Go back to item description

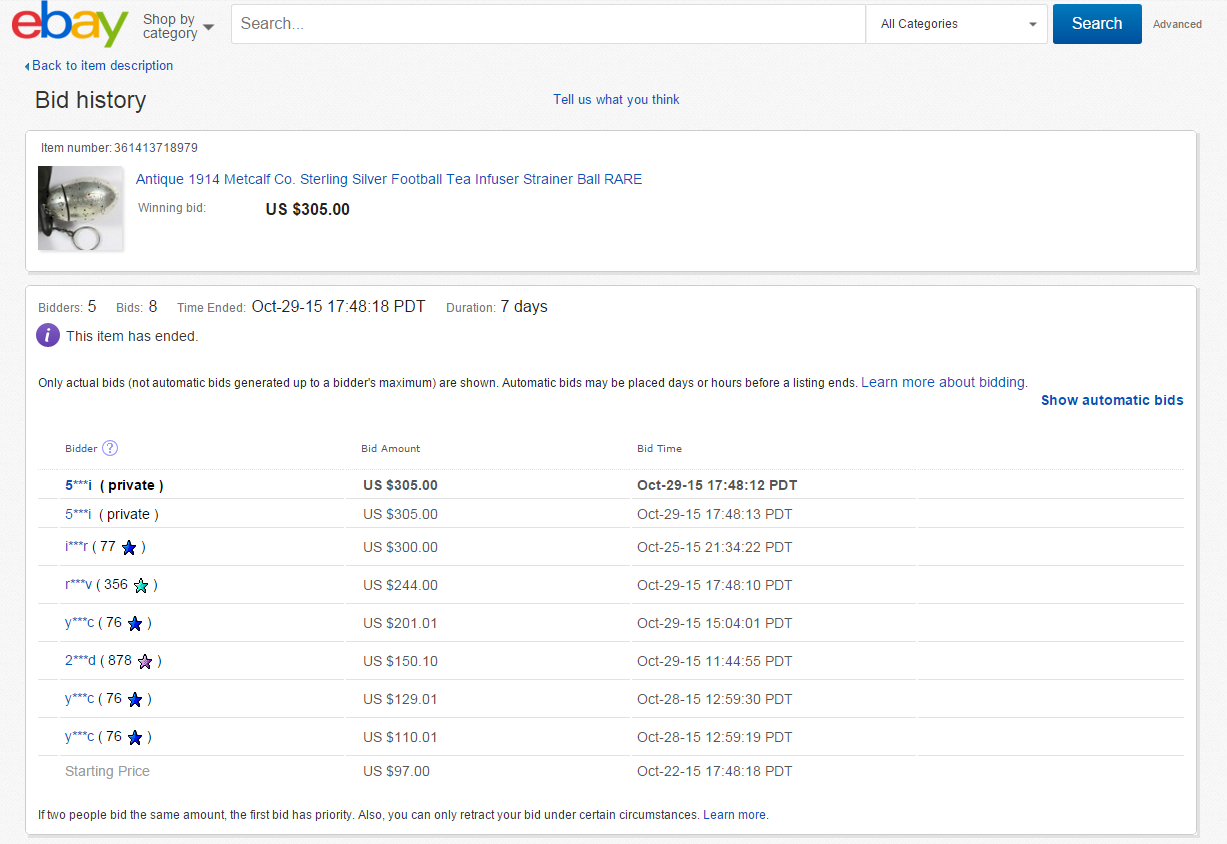click(102, 66)
